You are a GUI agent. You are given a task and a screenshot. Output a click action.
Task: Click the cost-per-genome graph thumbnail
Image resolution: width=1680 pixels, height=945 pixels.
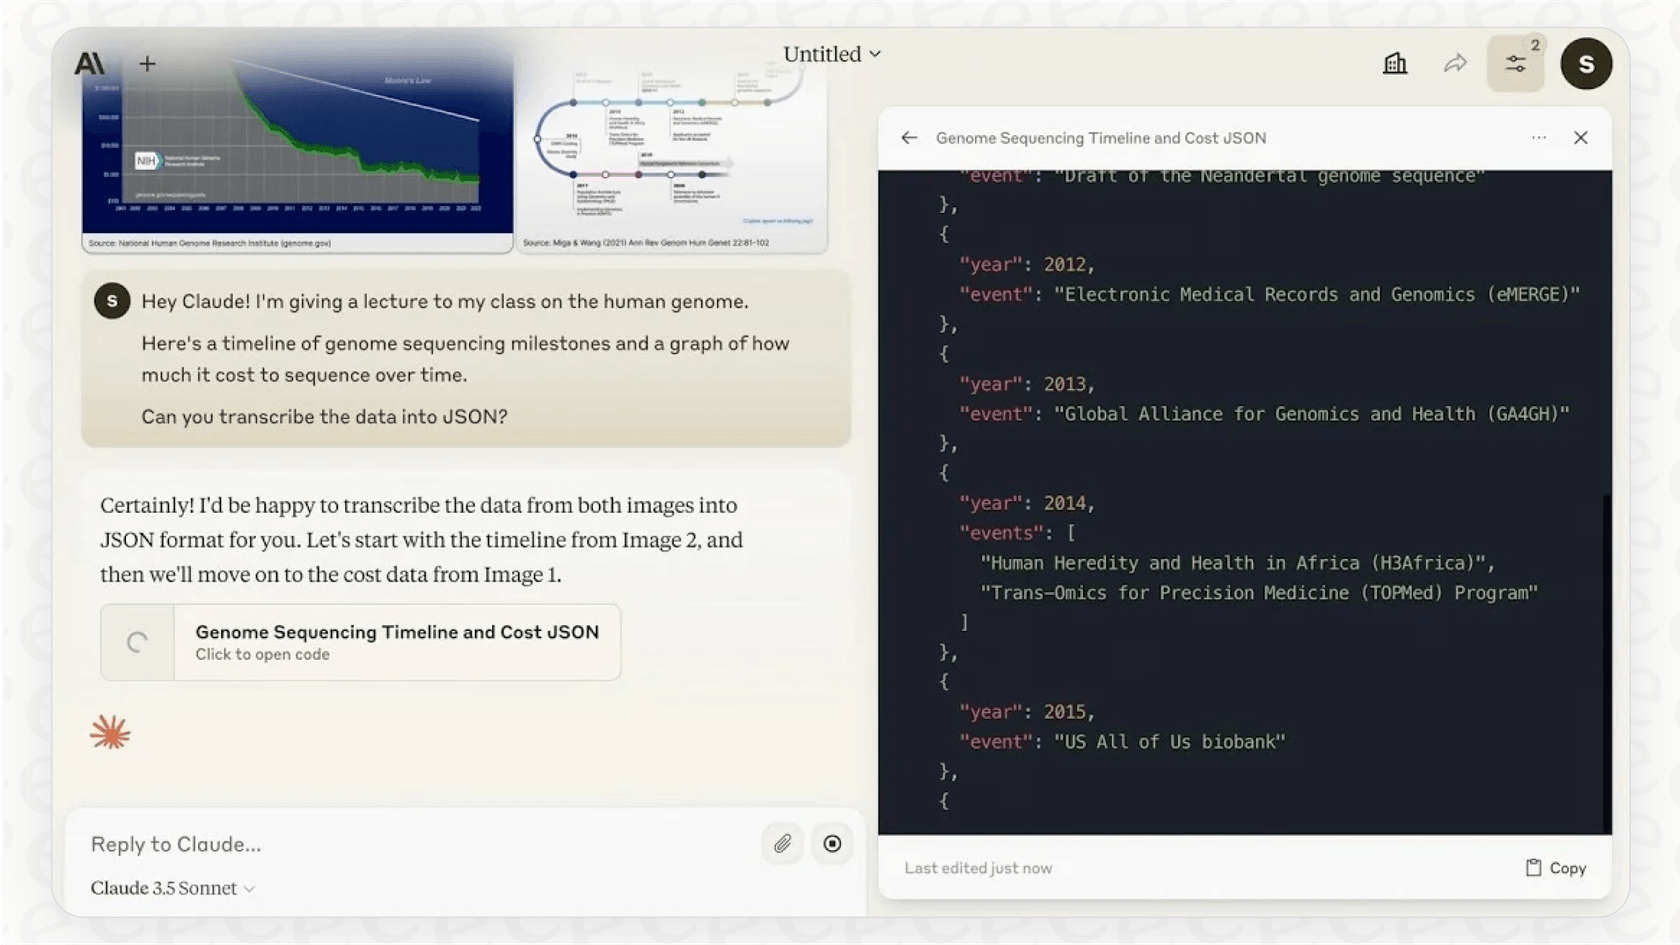pyautogui.click(x=296, y=150)
